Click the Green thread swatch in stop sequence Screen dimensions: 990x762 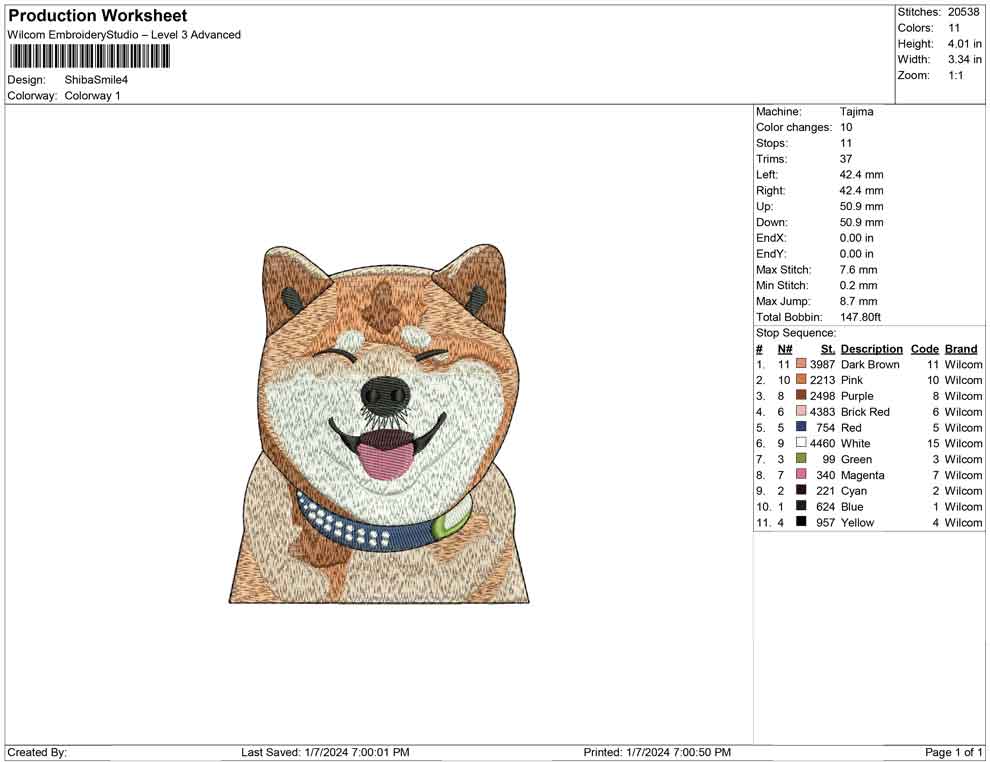click(800, 459)
